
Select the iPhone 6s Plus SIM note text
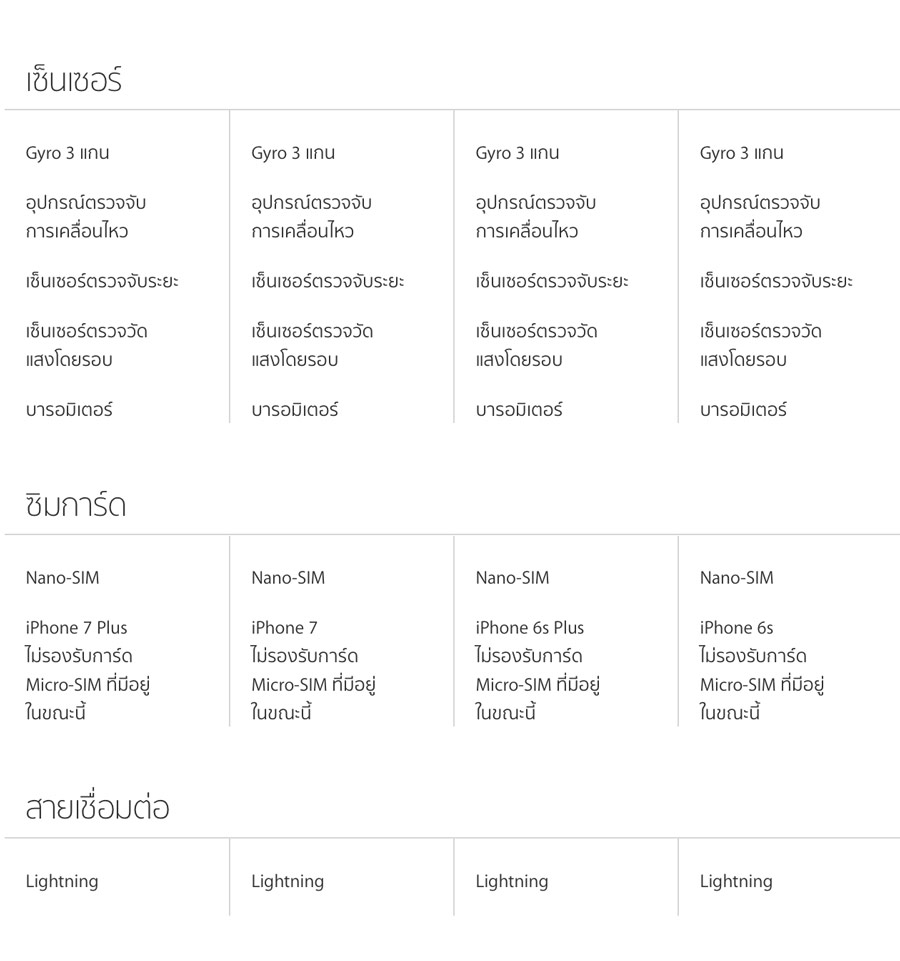point(537,670)
